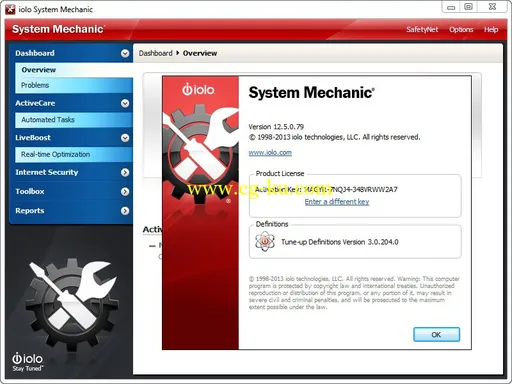Viewport: 512px width, 384px height.
Task: Collapse the Dashboard section
Action: [x=125, y=53]
